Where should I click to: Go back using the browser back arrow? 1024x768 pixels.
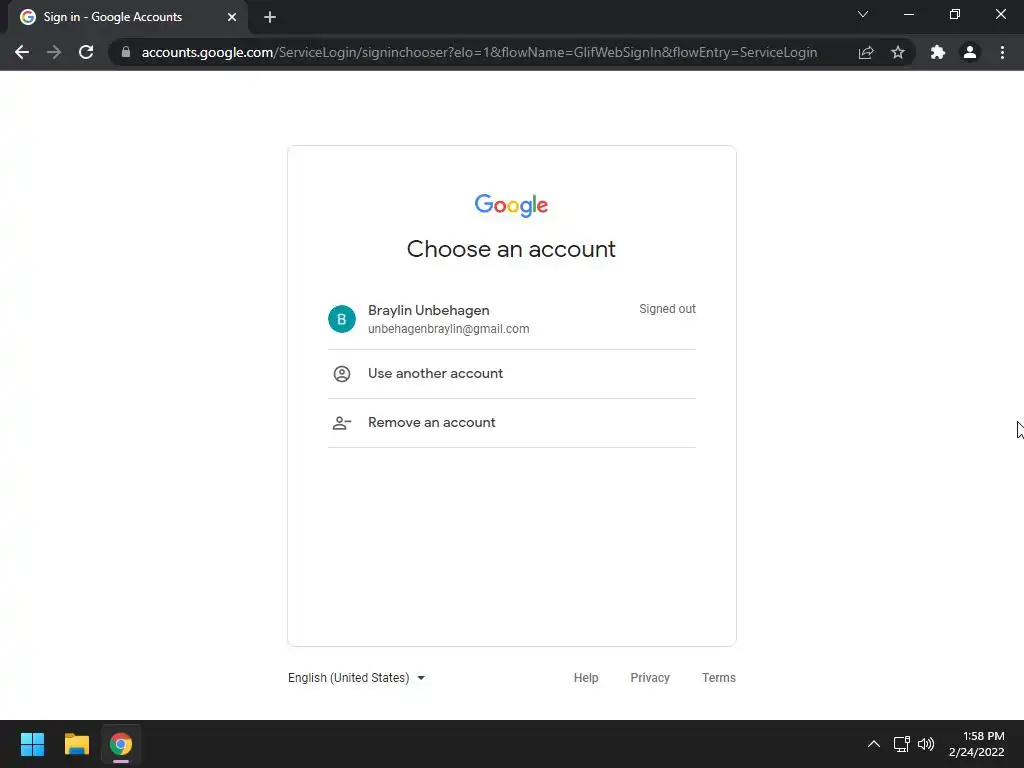point(22,52)
